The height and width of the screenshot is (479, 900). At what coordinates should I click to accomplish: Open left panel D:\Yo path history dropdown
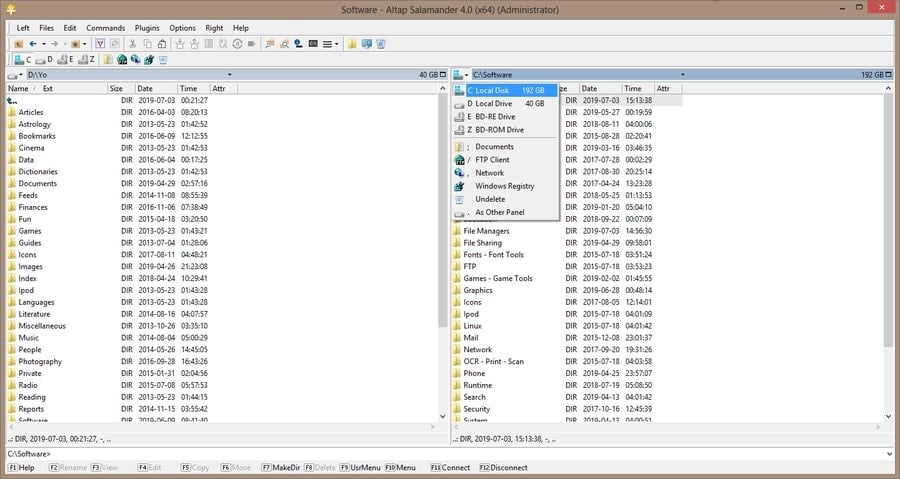(x=230, y=75)
